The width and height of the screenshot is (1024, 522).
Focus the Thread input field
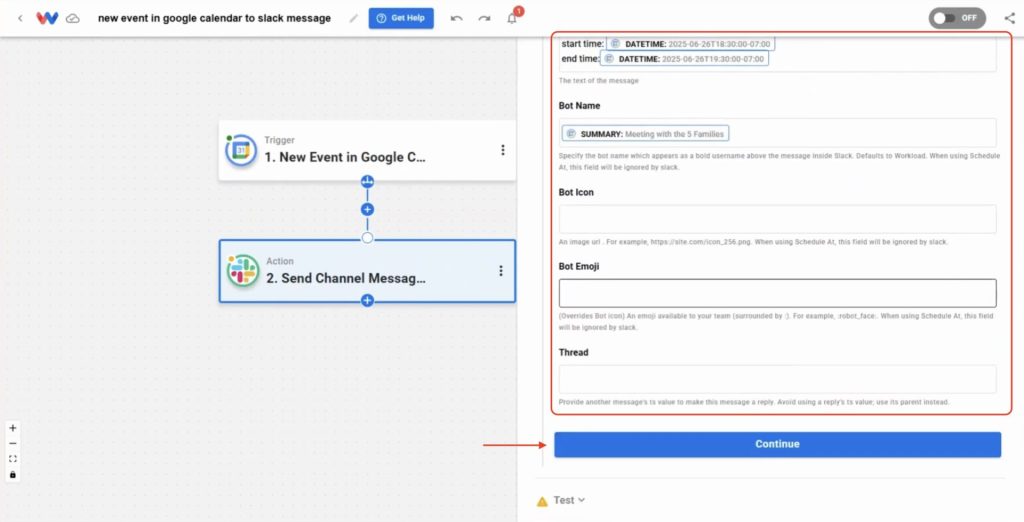pyautogui.click(x=777, y=379)
